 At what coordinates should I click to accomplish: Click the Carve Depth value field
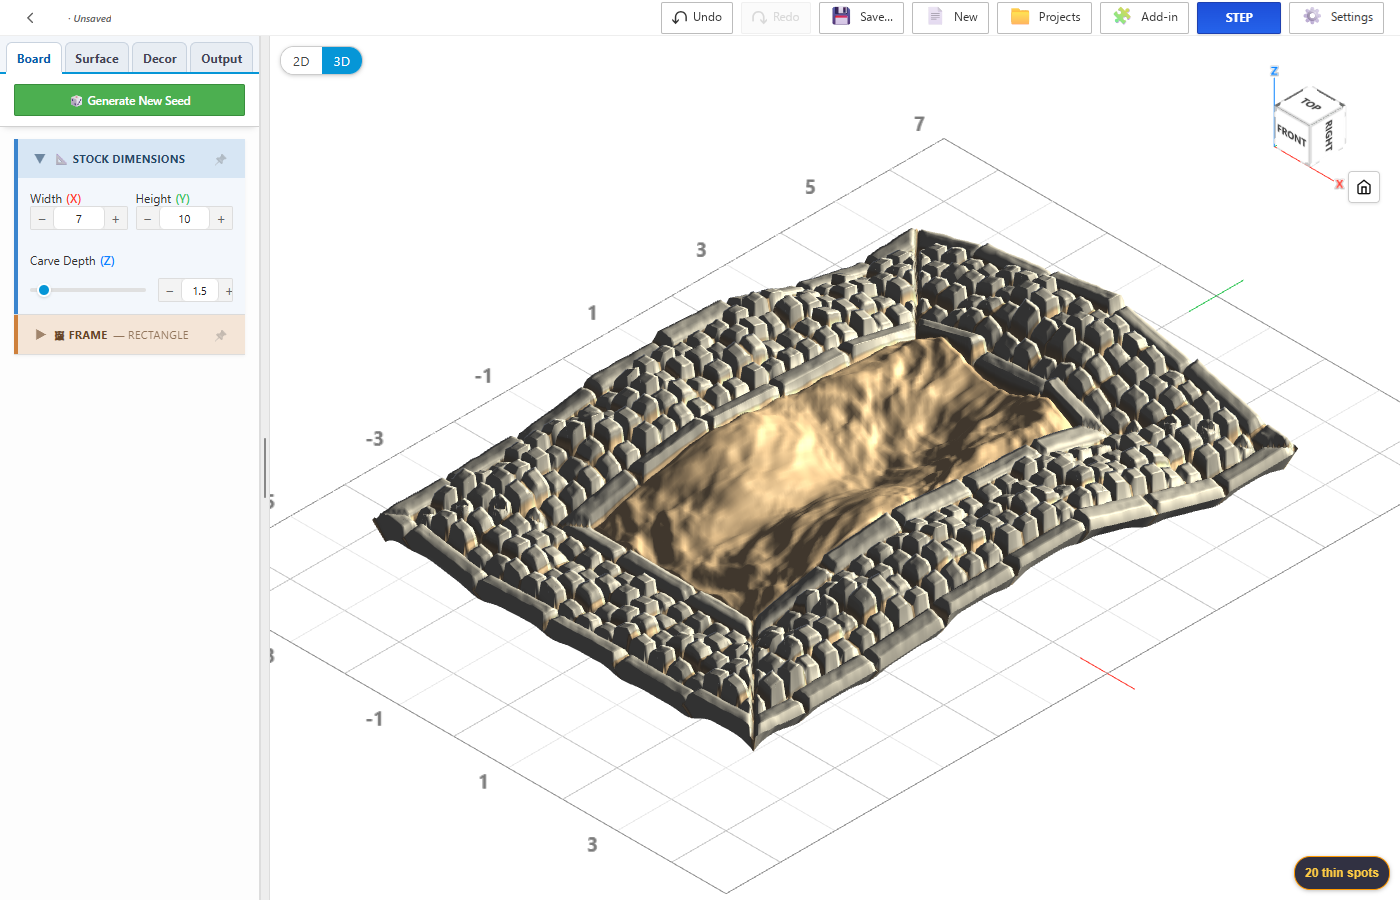click(200, 291)
